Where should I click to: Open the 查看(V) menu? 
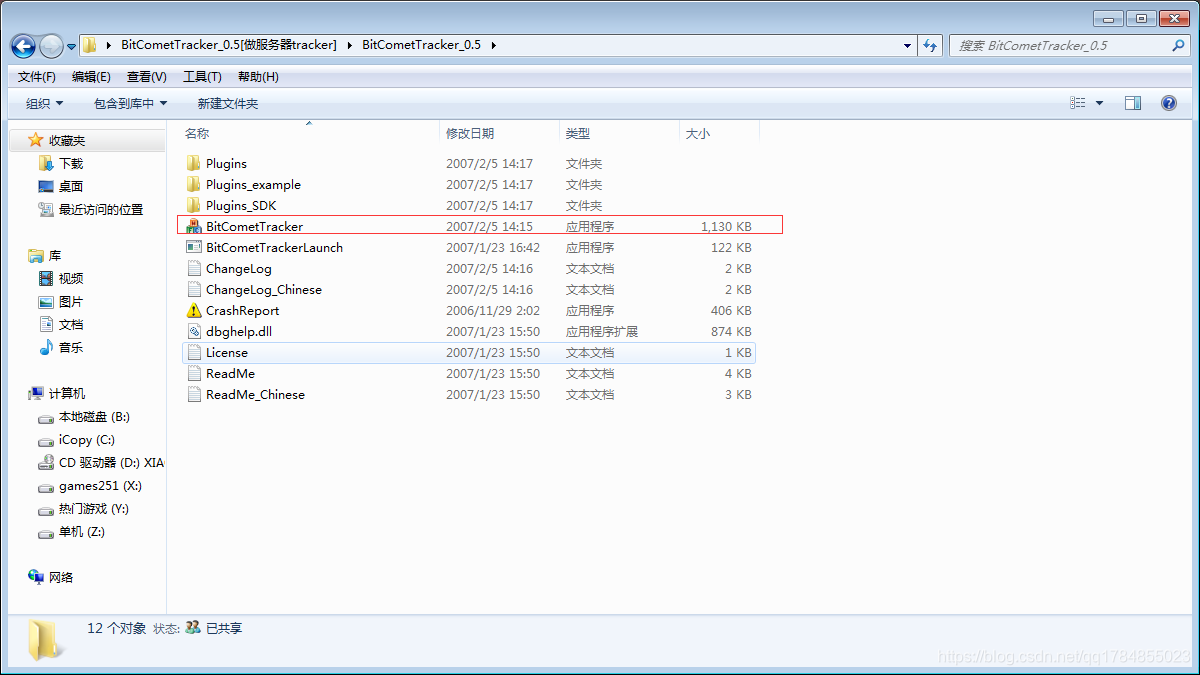(147, 76)
